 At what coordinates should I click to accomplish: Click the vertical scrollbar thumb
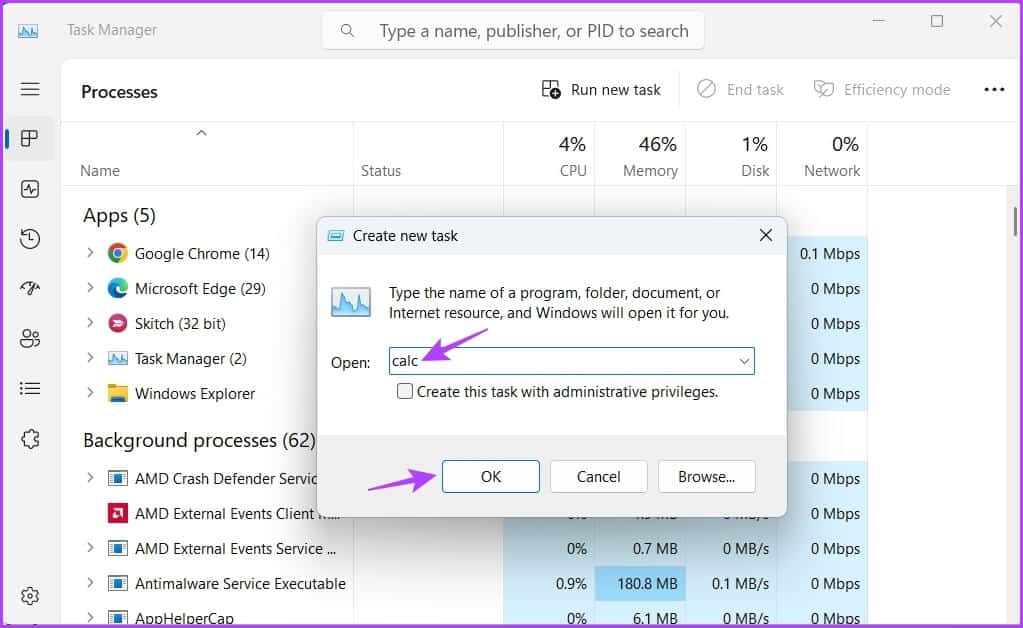pos(1015,222)
